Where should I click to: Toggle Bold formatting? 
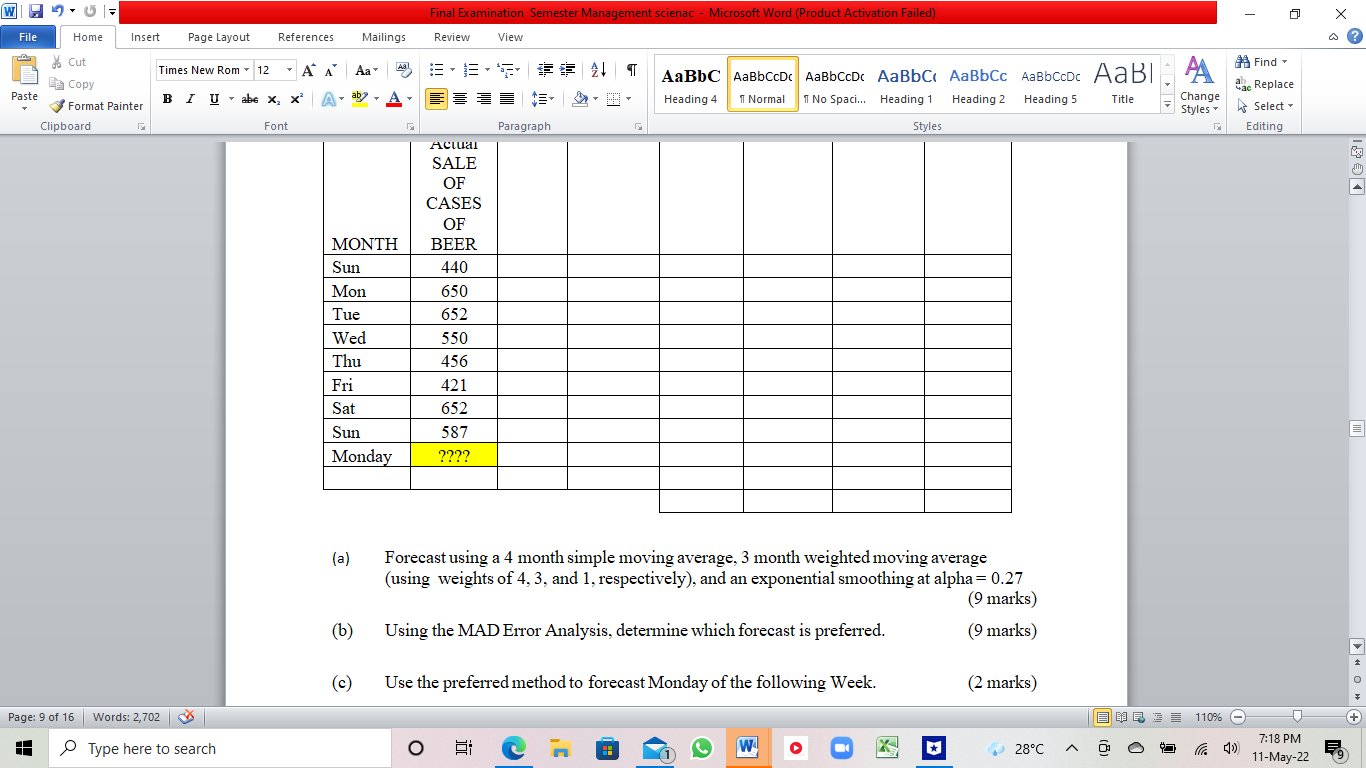tap(167, 98)
